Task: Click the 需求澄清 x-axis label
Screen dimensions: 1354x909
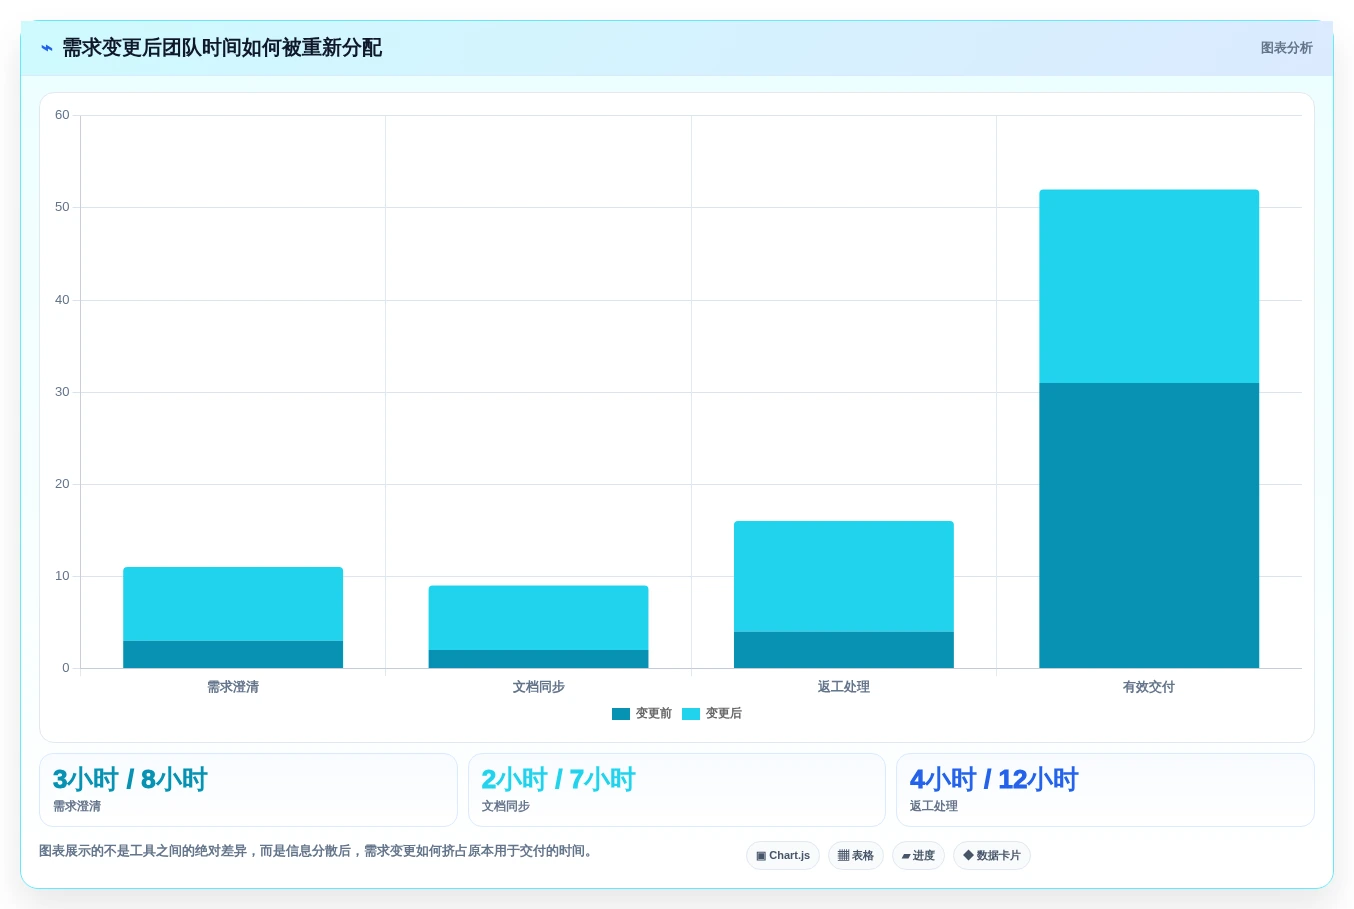Action: pyautogui.click(x=233, y=687)
